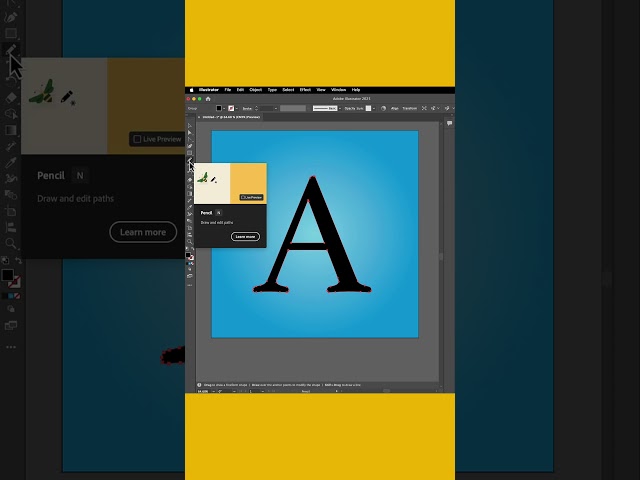Enable the Live Preview checkbox in tooltip
This screenshot has width=640, height=480.
[243, 197]
